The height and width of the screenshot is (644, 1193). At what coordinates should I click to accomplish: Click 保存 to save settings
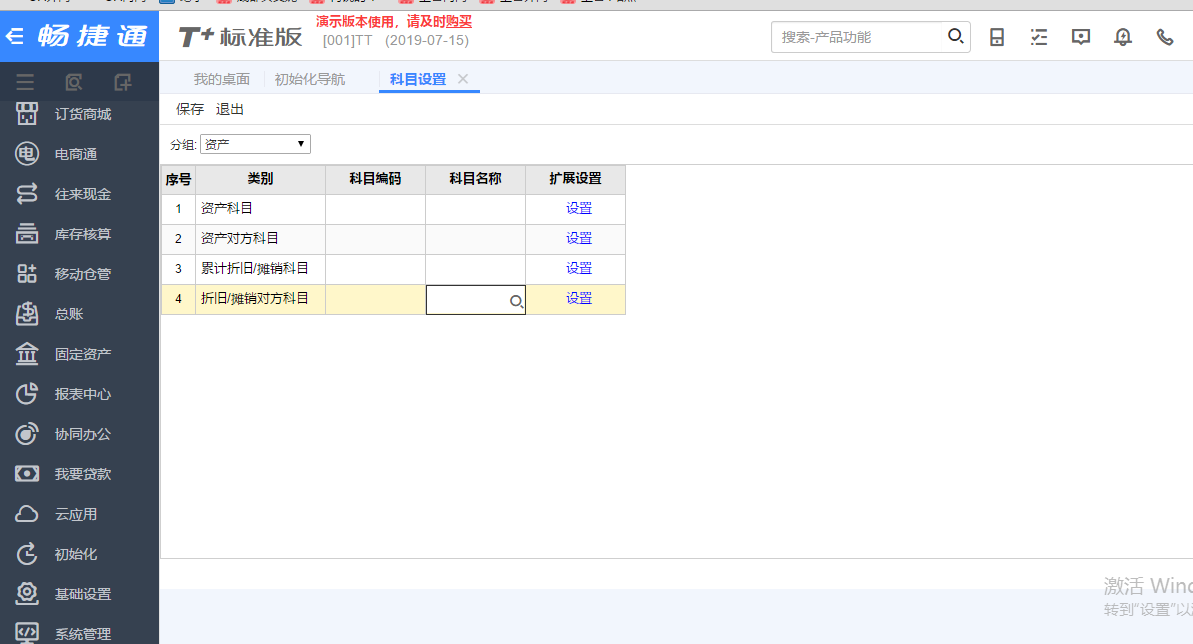coord(189,109)
